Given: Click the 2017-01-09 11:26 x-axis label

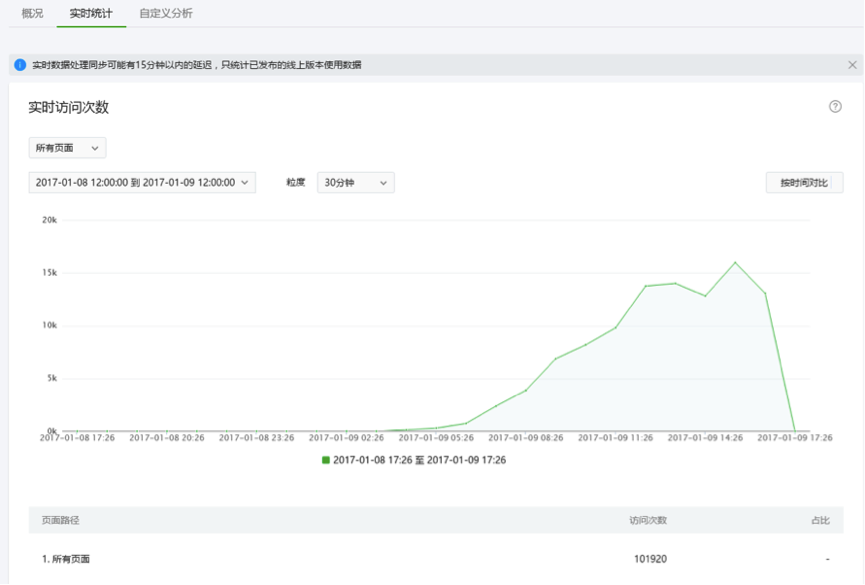Looking at the screenshot, I should 615,437.
